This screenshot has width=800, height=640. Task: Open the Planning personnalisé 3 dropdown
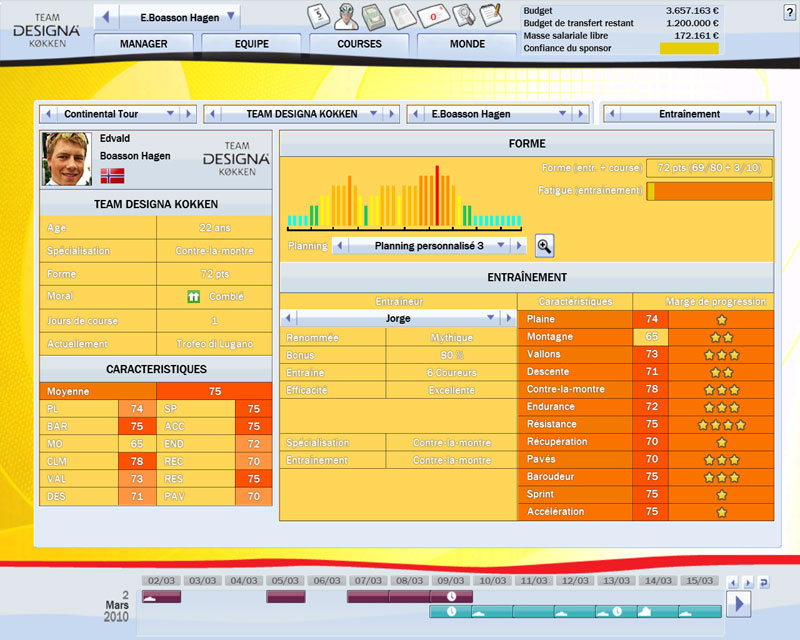point(517,246)
